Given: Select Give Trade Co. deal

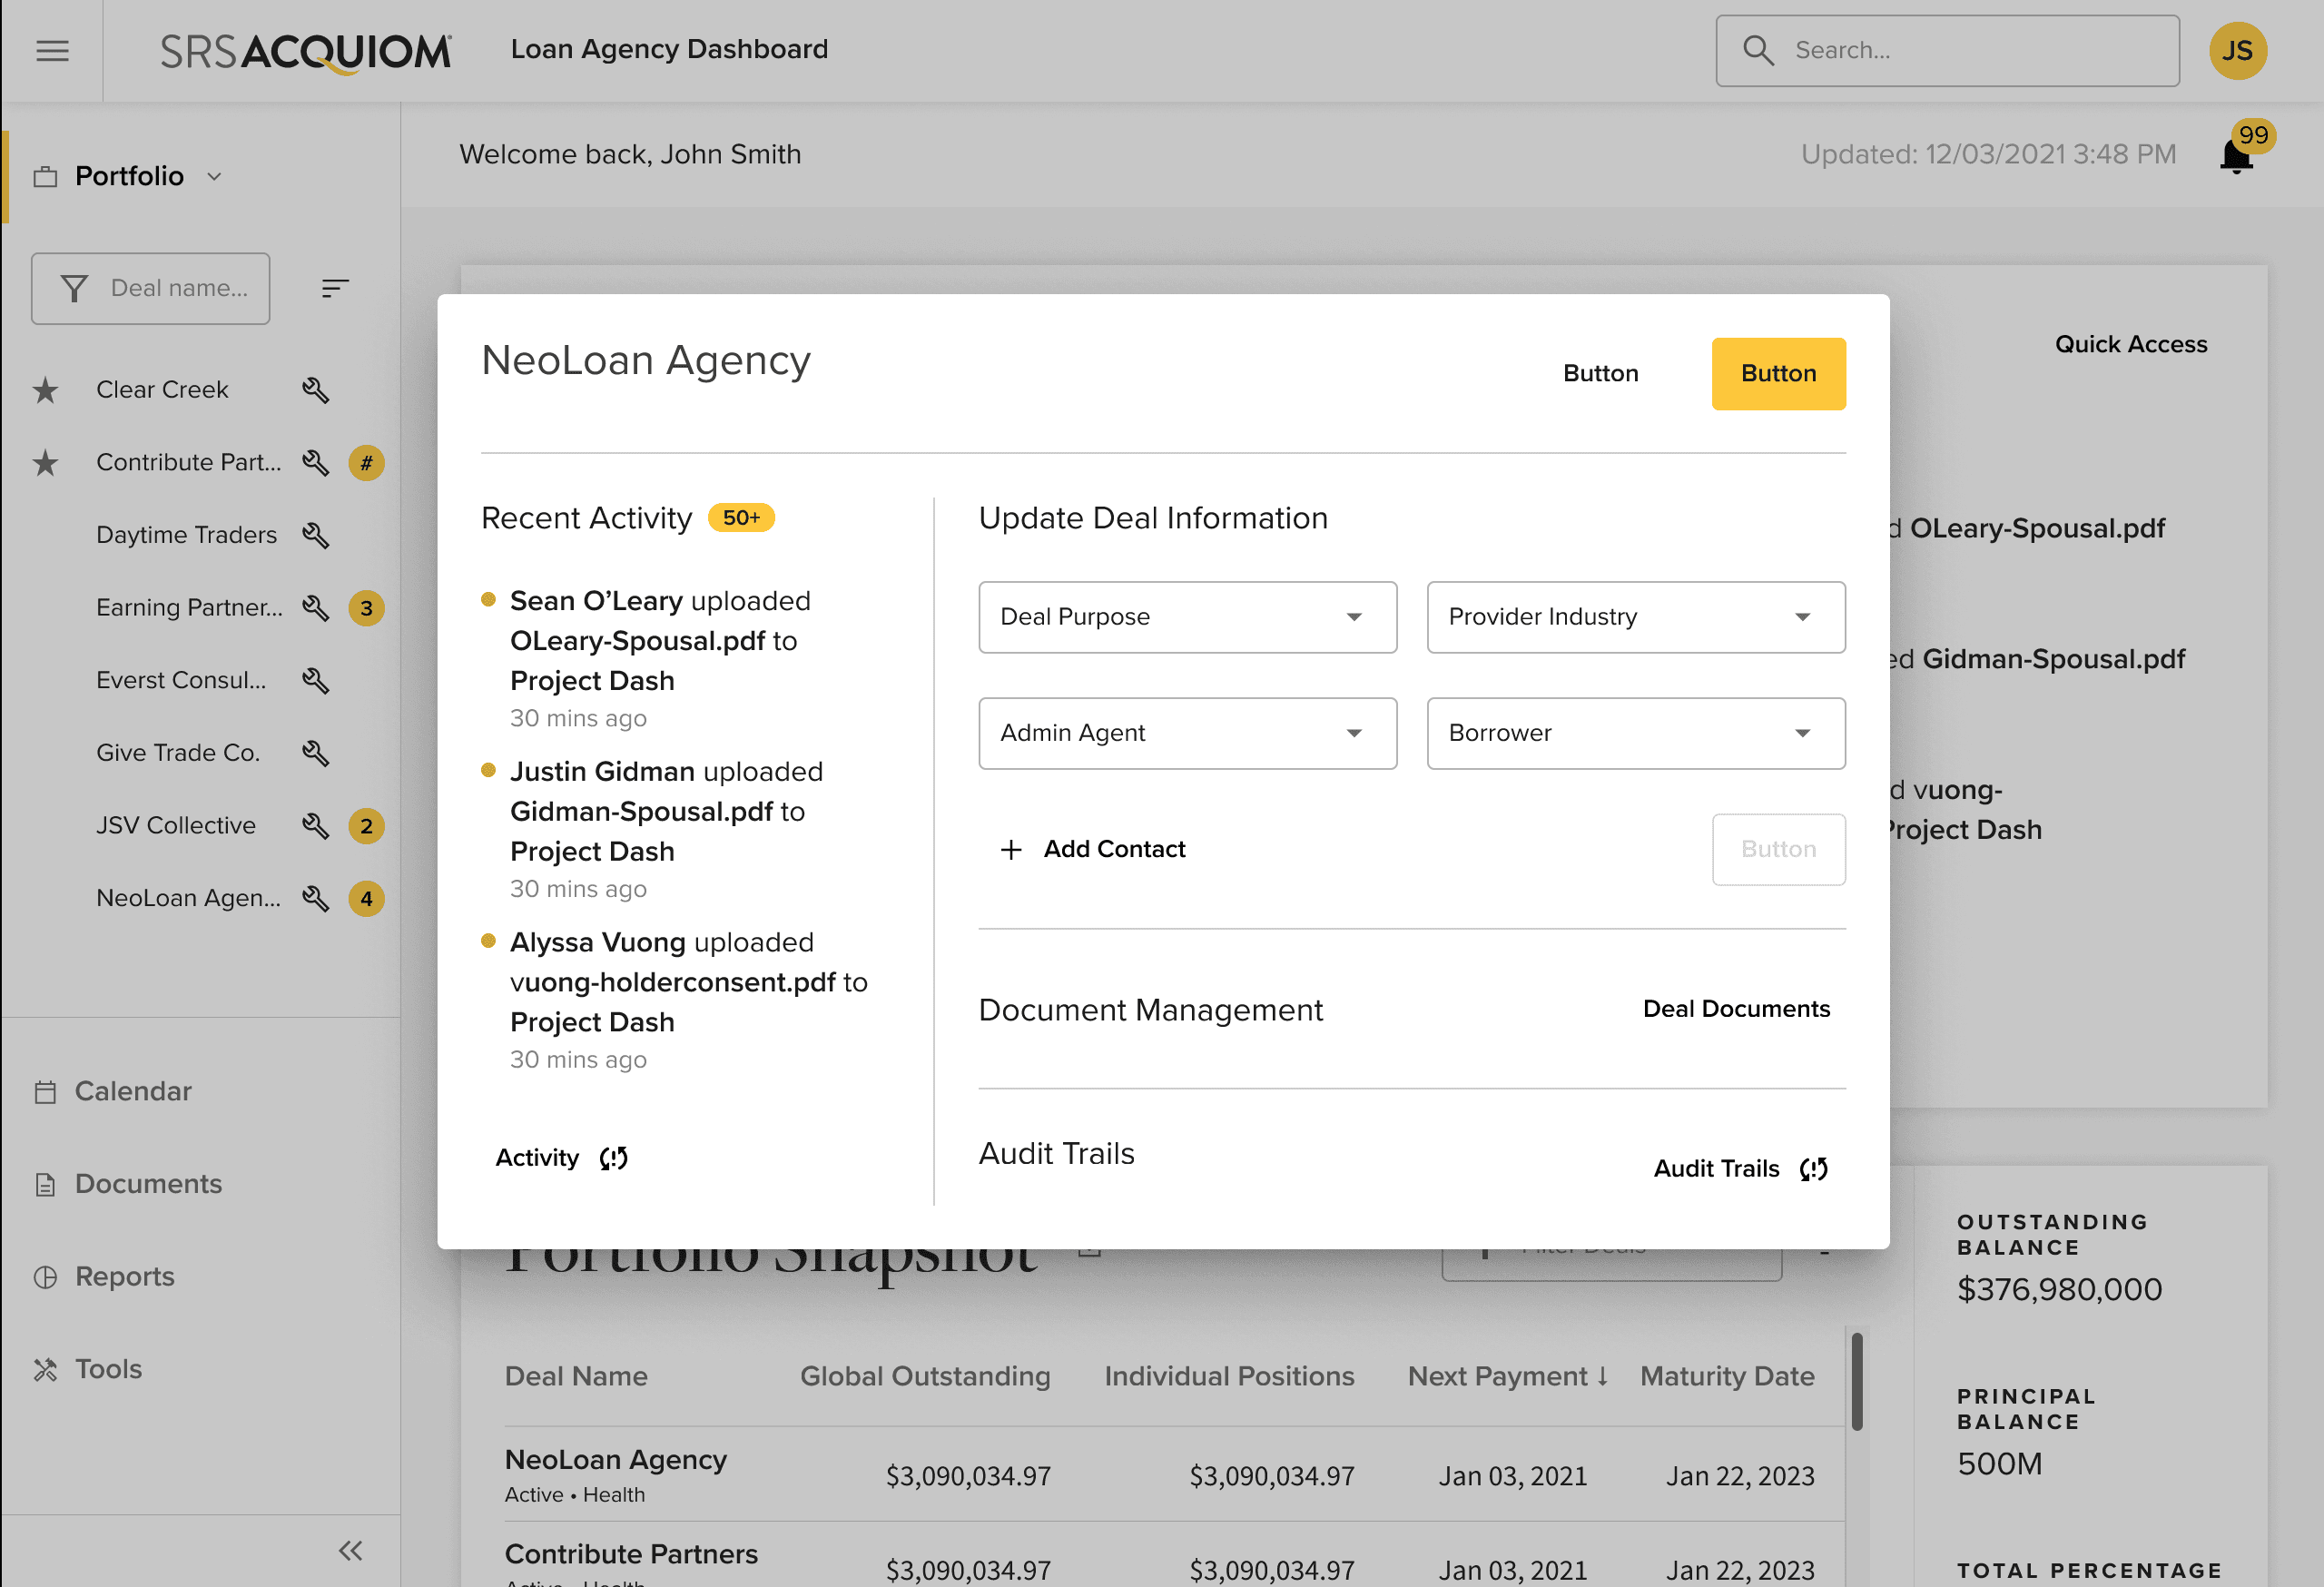Looking at the screenshot, I should (178, 753).
